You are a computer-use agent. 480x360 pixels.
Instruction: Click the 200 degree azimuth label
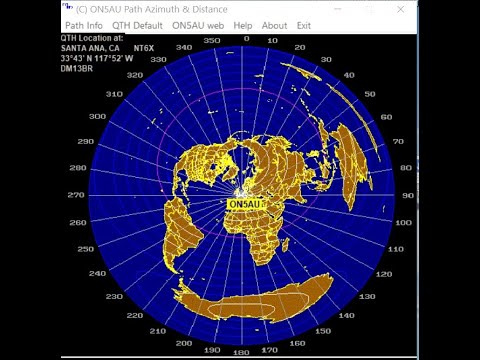[184, 343]
